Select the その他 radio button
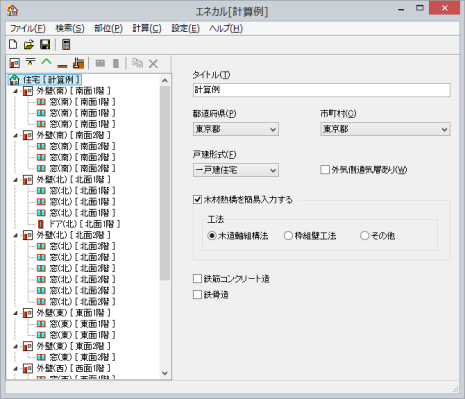This screenshot has height=399, width=465. point(364,236)
